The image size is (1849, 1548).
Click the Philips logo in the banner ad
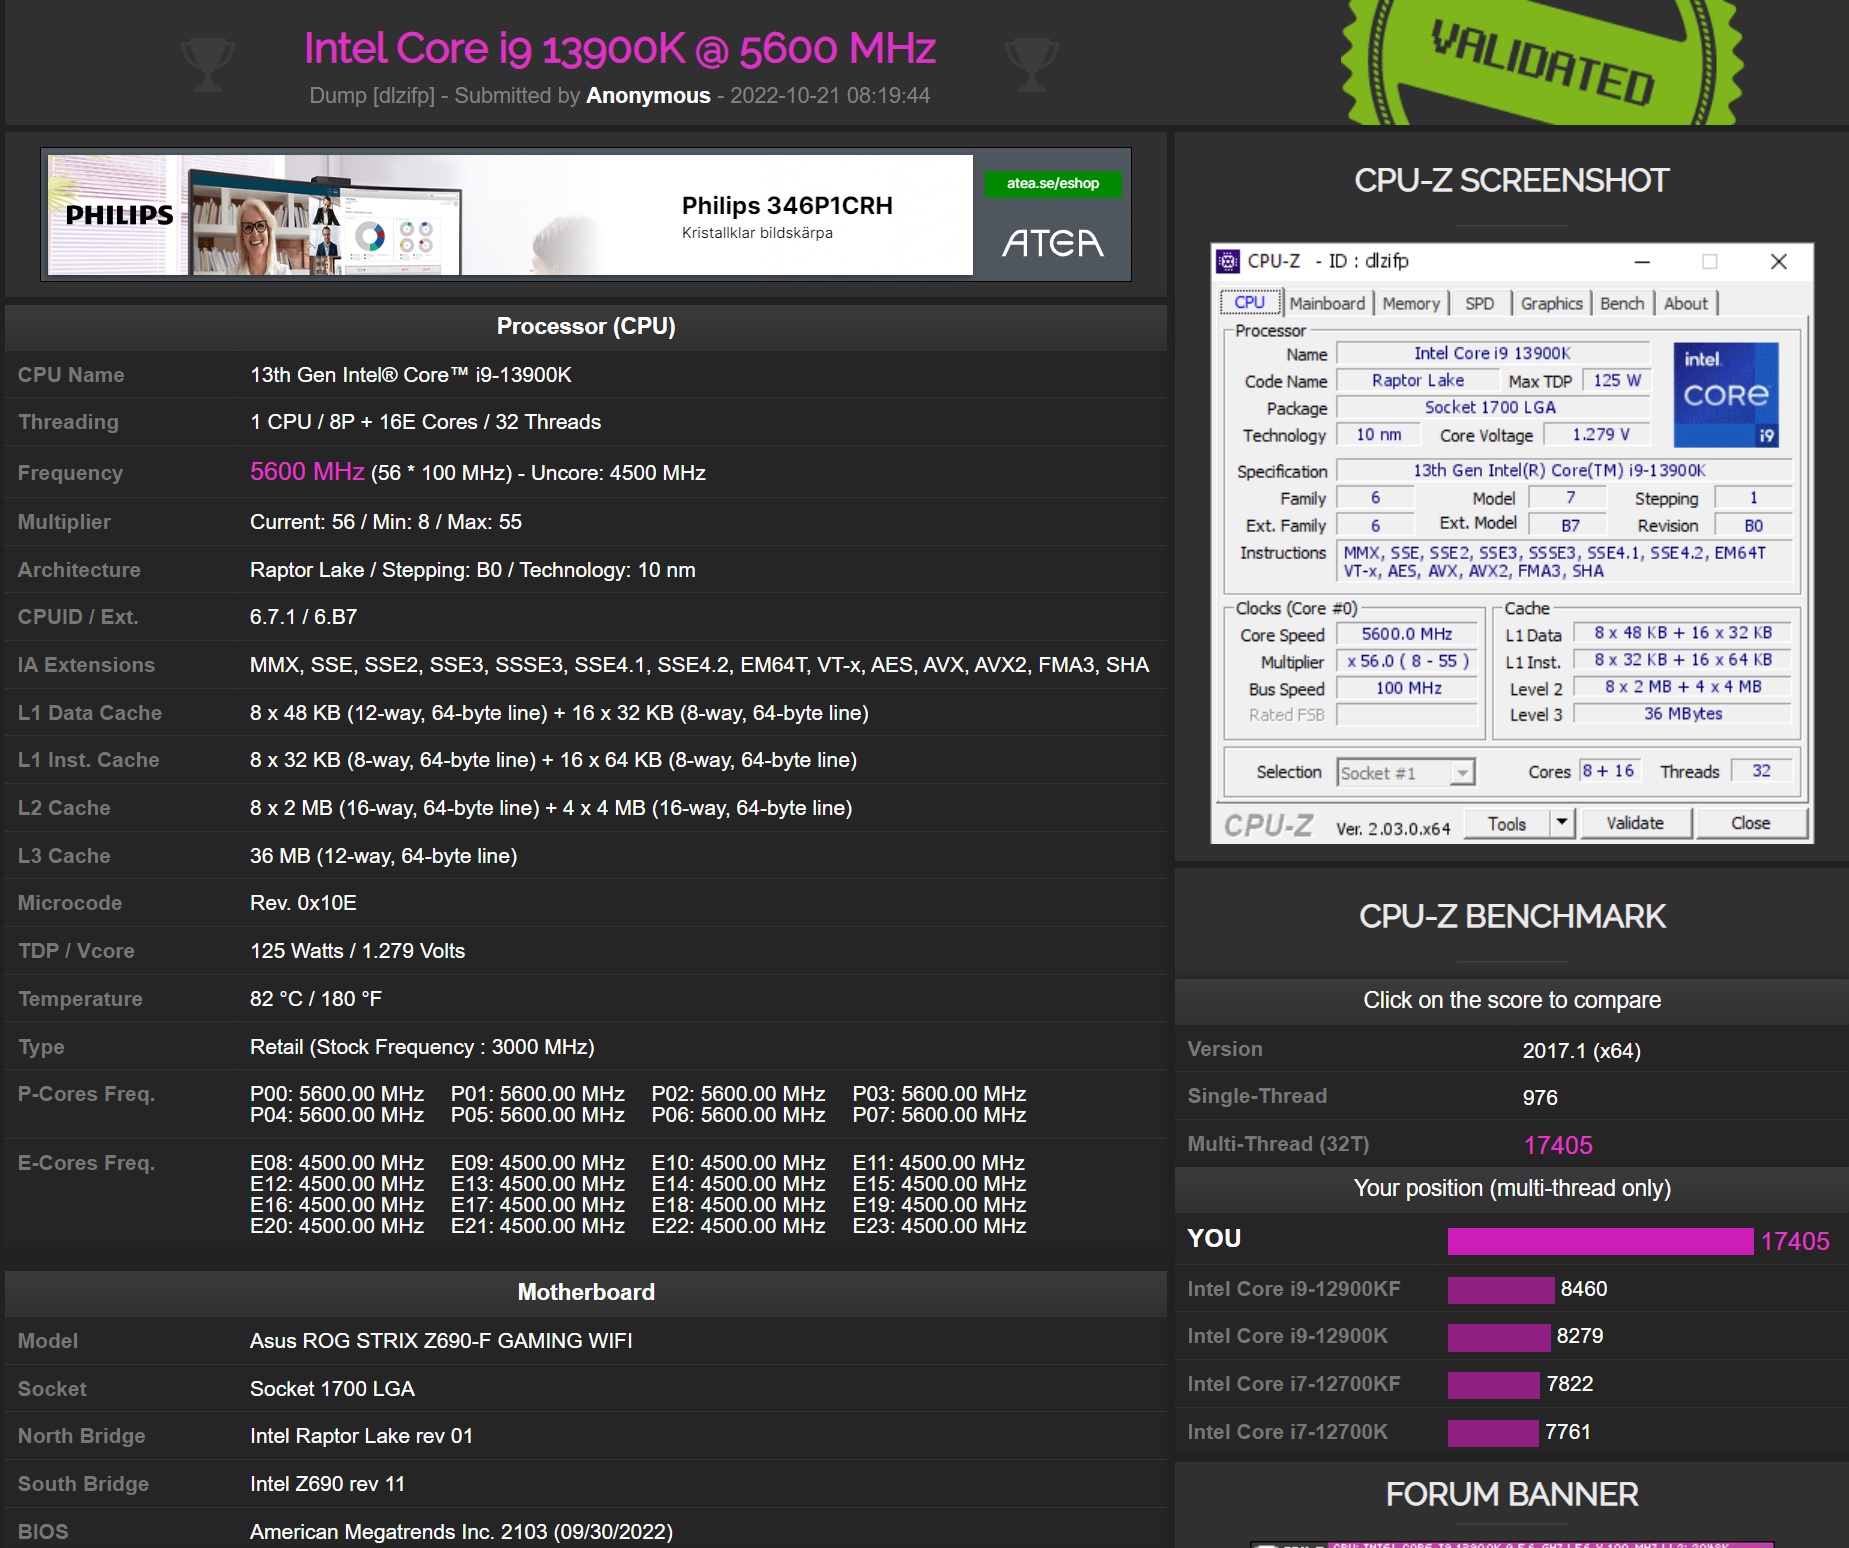[x=119, y=215]
